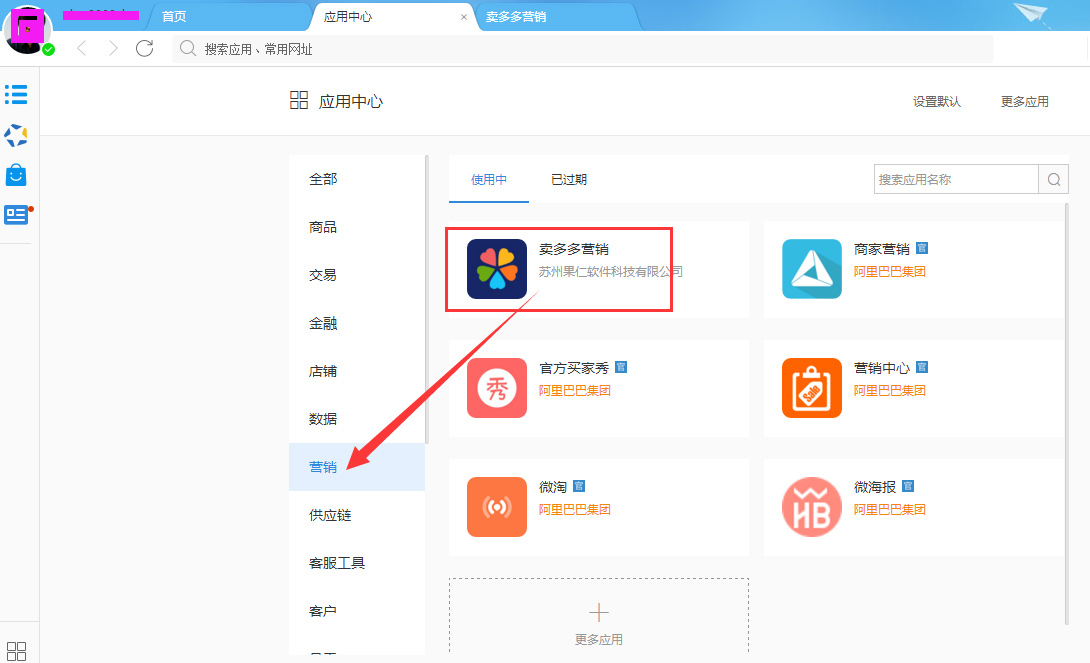The width and height of the screenshot is (1090, 663).
Task: Refresh the page with reload icon
Action: tap(145, 48)
